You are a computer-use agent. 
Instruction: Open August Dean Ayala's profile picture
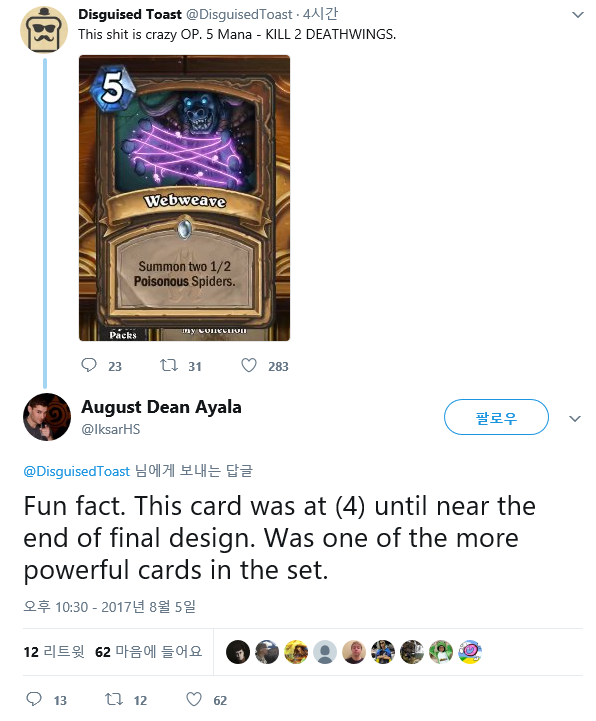pos(47,418)
